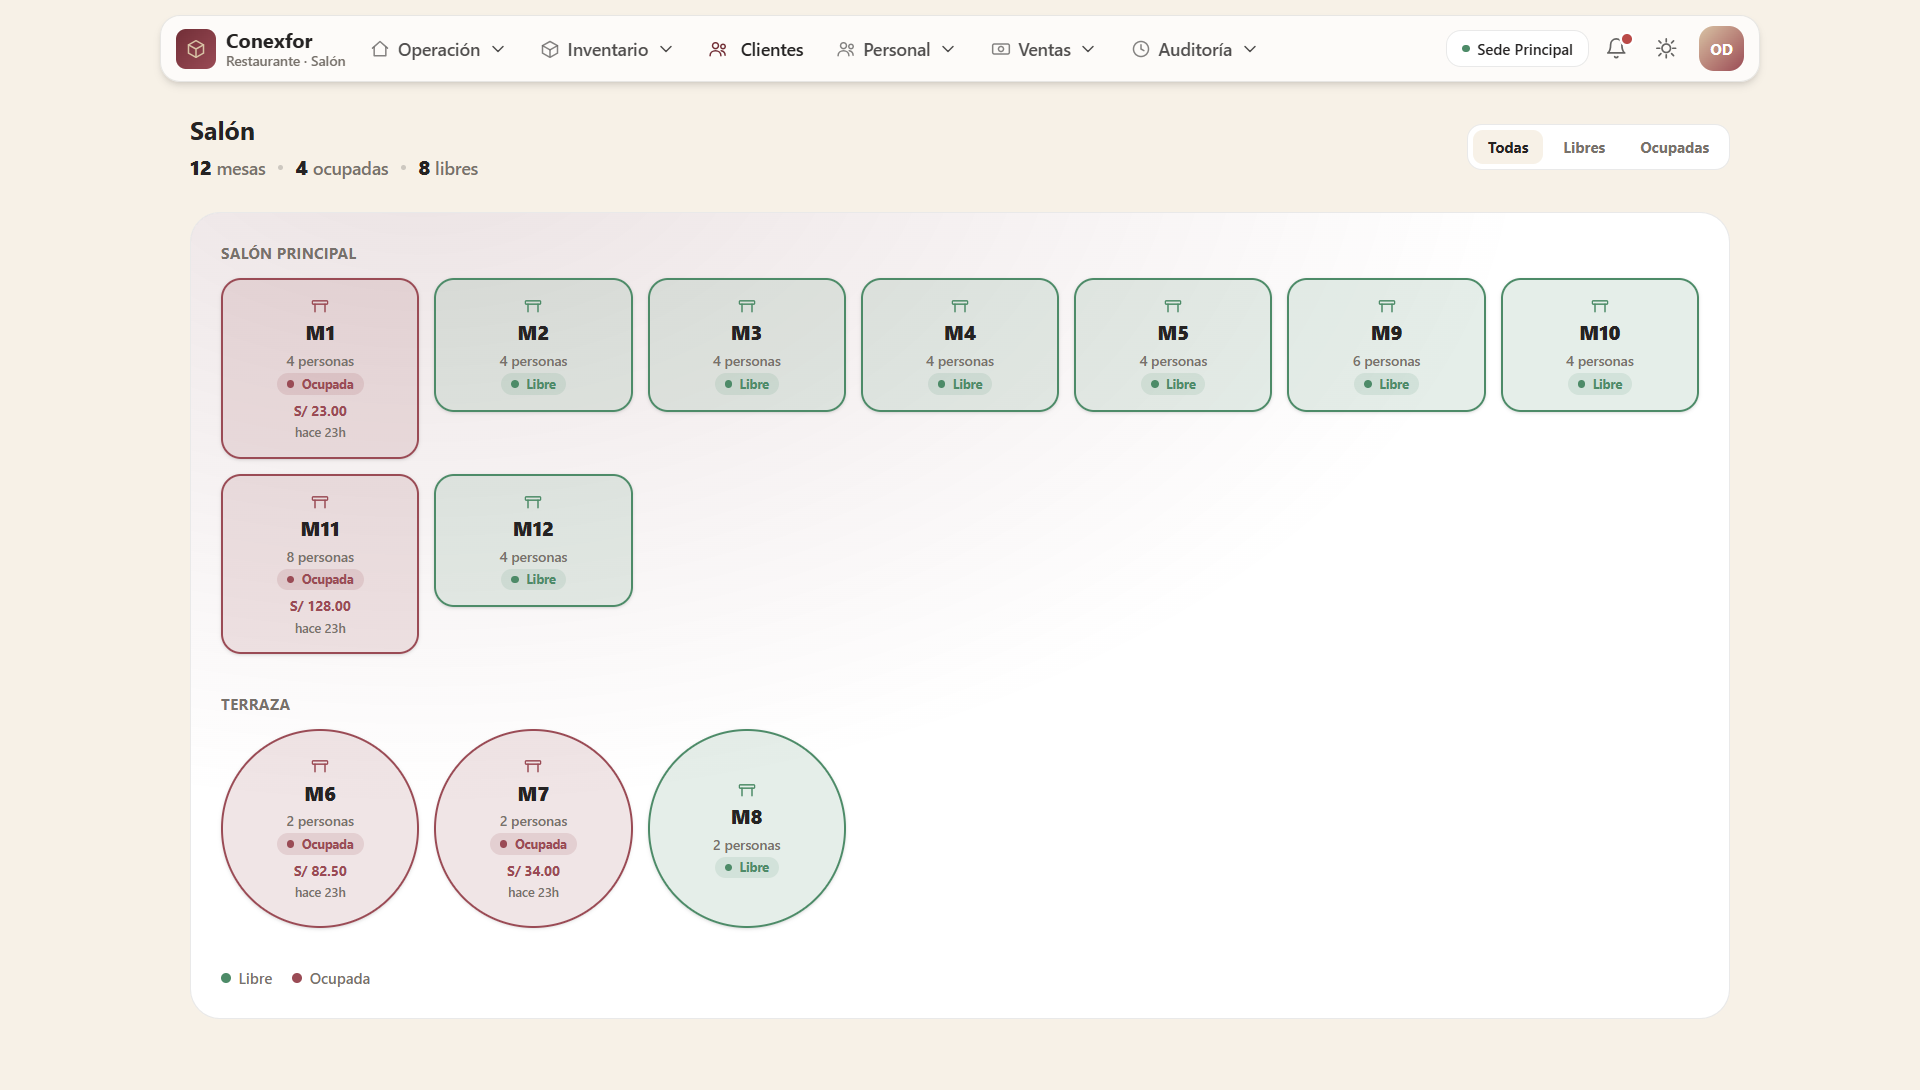1920x1090 pixels.
Task: Open the six-person table M9 card
Action: point(1386,345)
